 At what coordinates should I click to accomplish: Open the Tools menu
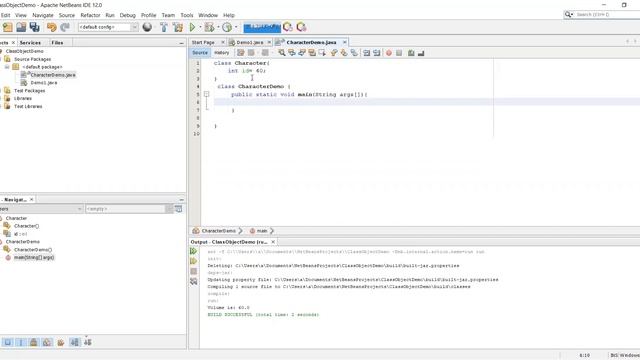[x=187, y=15]
